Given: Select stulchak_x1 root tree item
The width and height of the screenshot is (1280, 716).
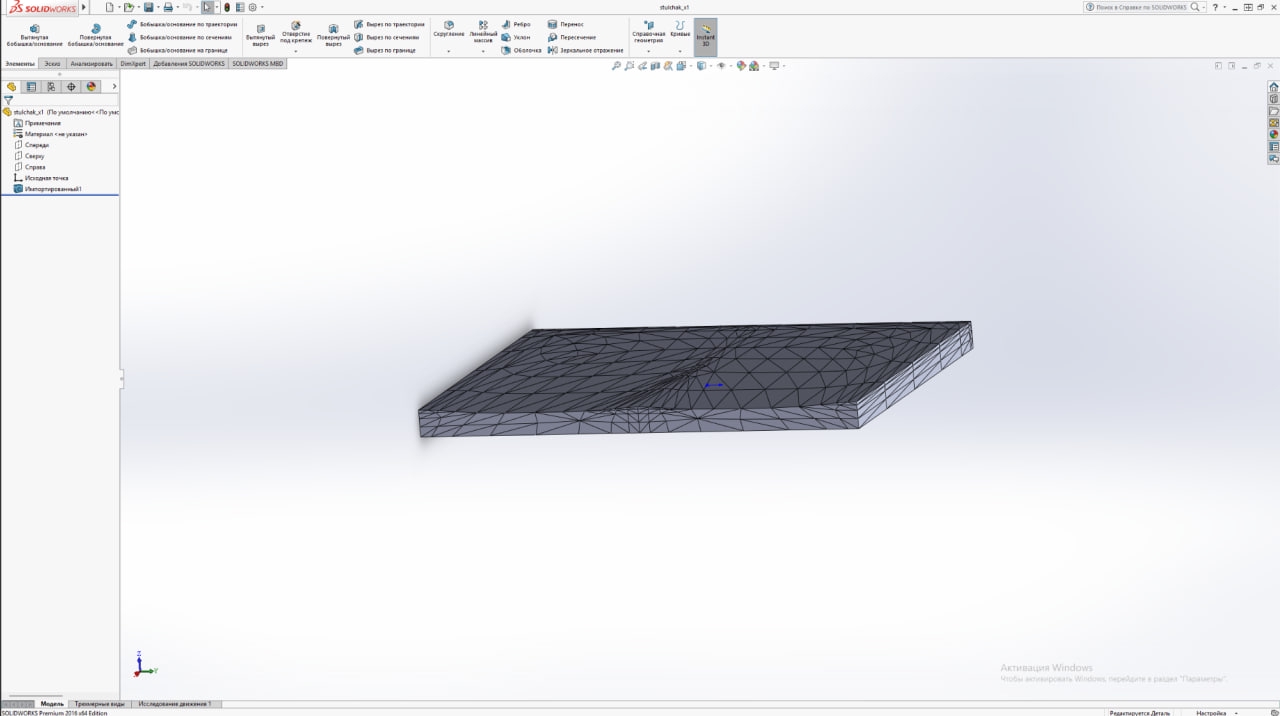Looking at the screenshot, I should [60, 112].
